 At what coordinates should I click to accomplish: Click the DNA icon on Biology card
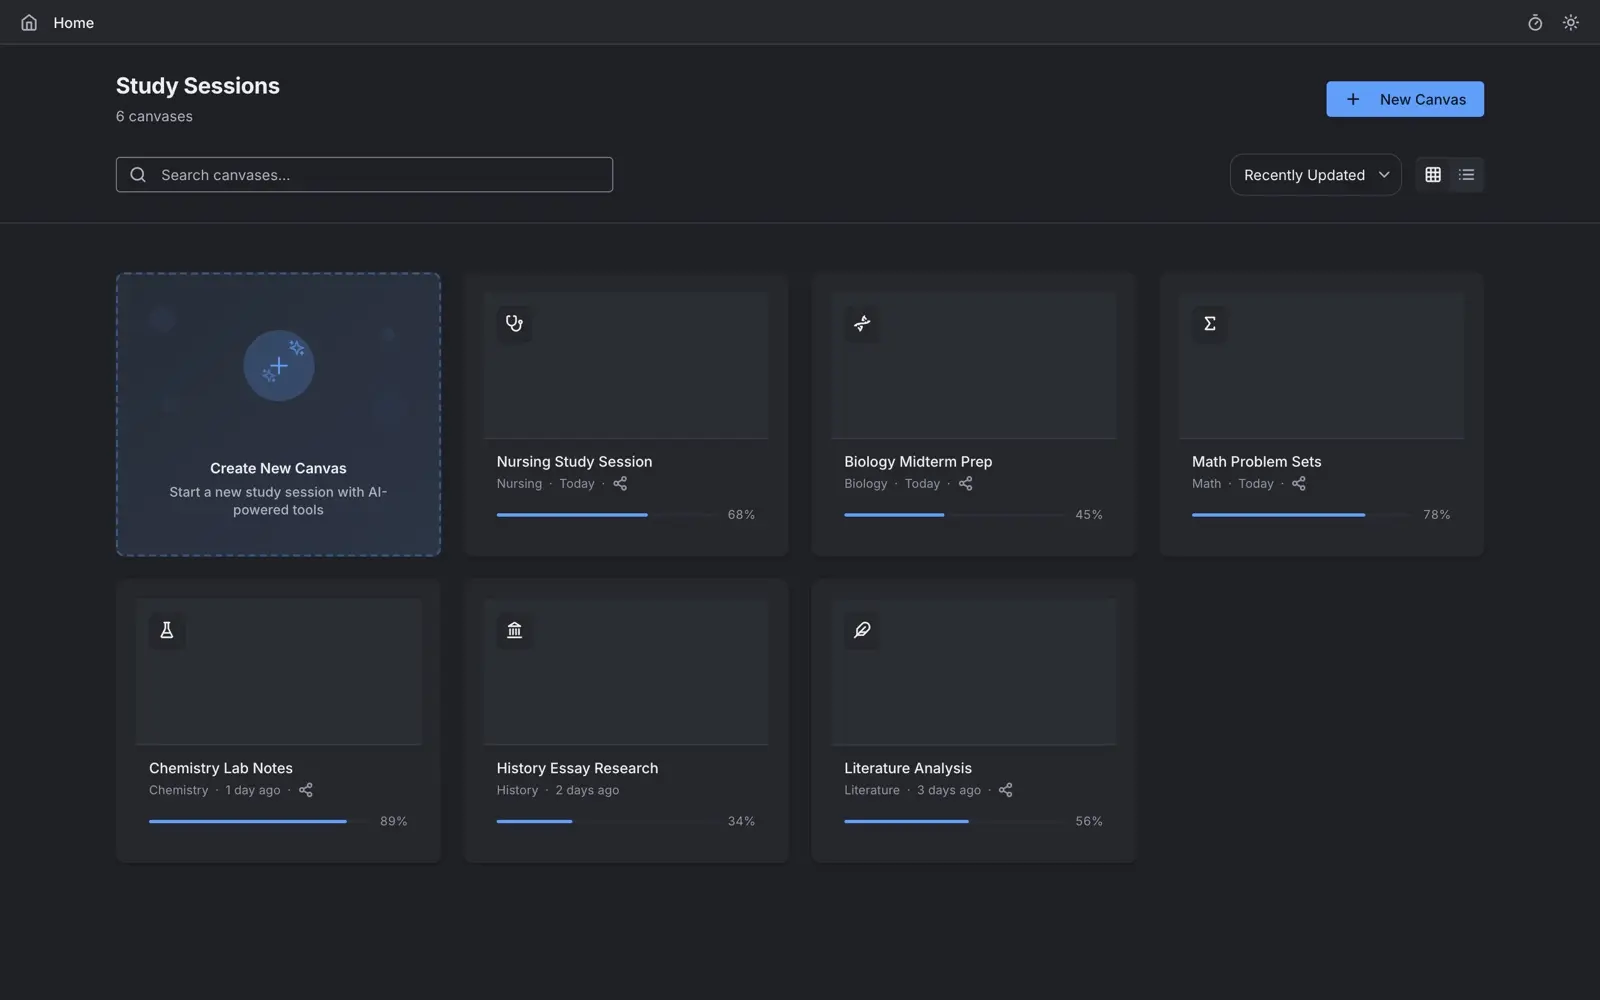[x=862, y=323]
